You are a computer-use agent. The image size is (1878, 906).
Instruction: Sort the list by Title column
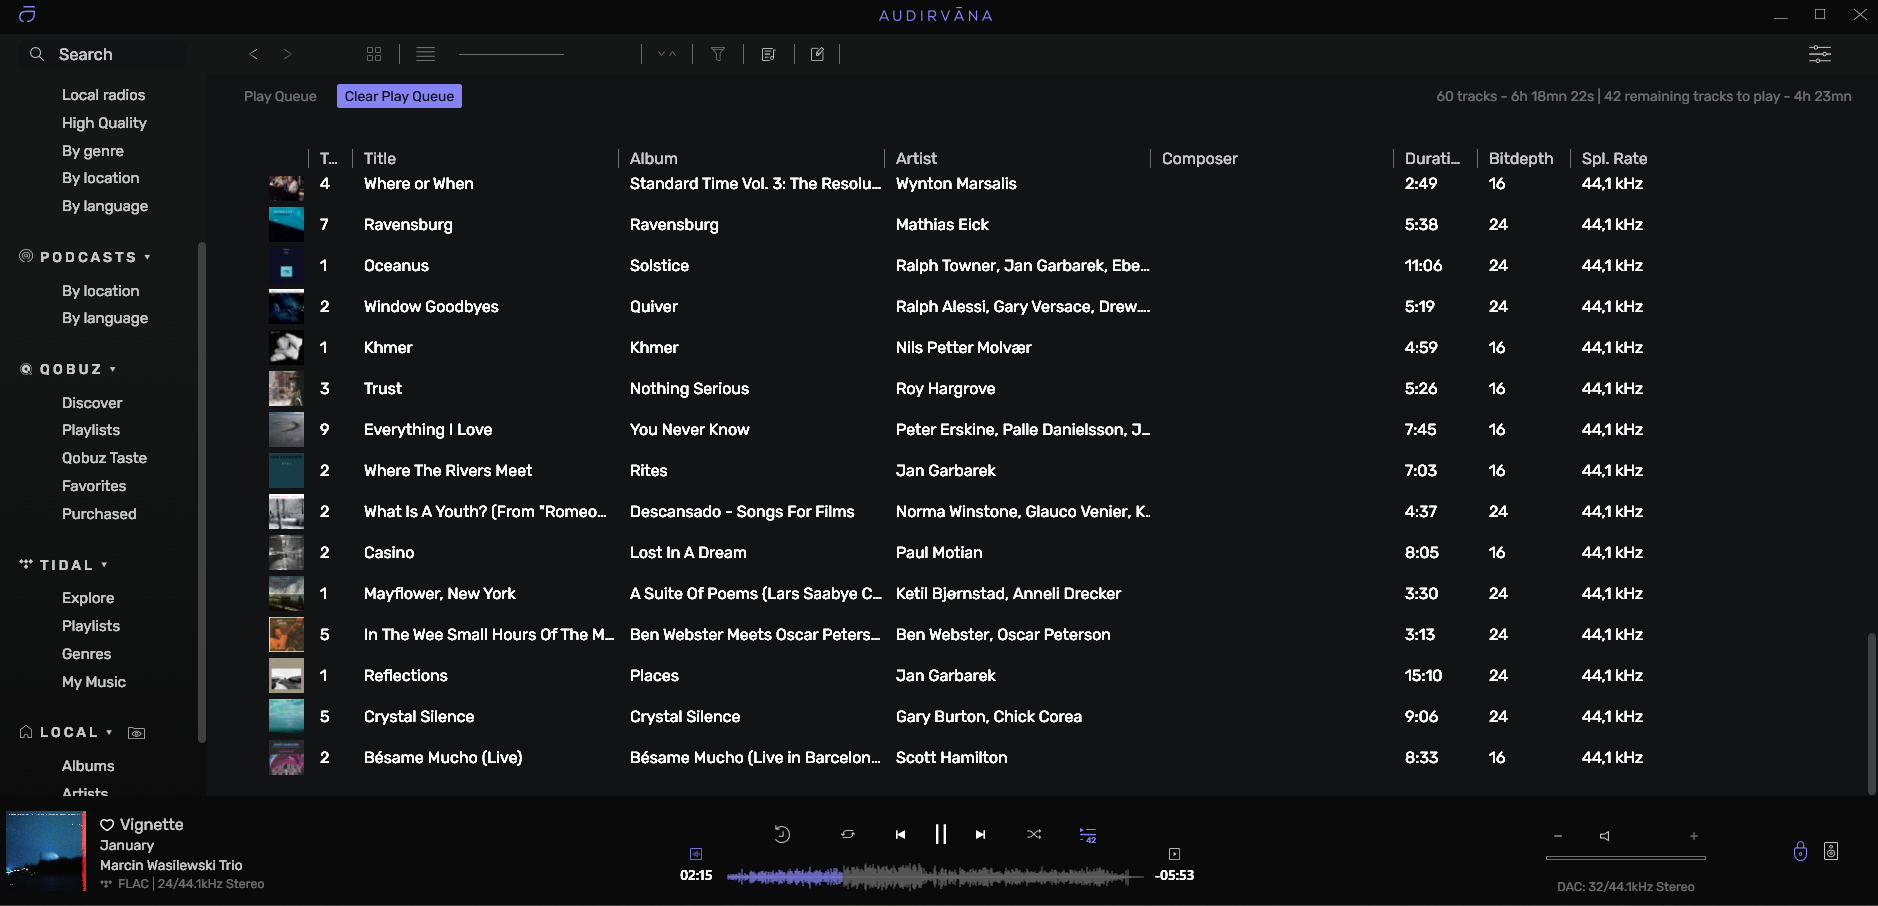click(380, 158)
